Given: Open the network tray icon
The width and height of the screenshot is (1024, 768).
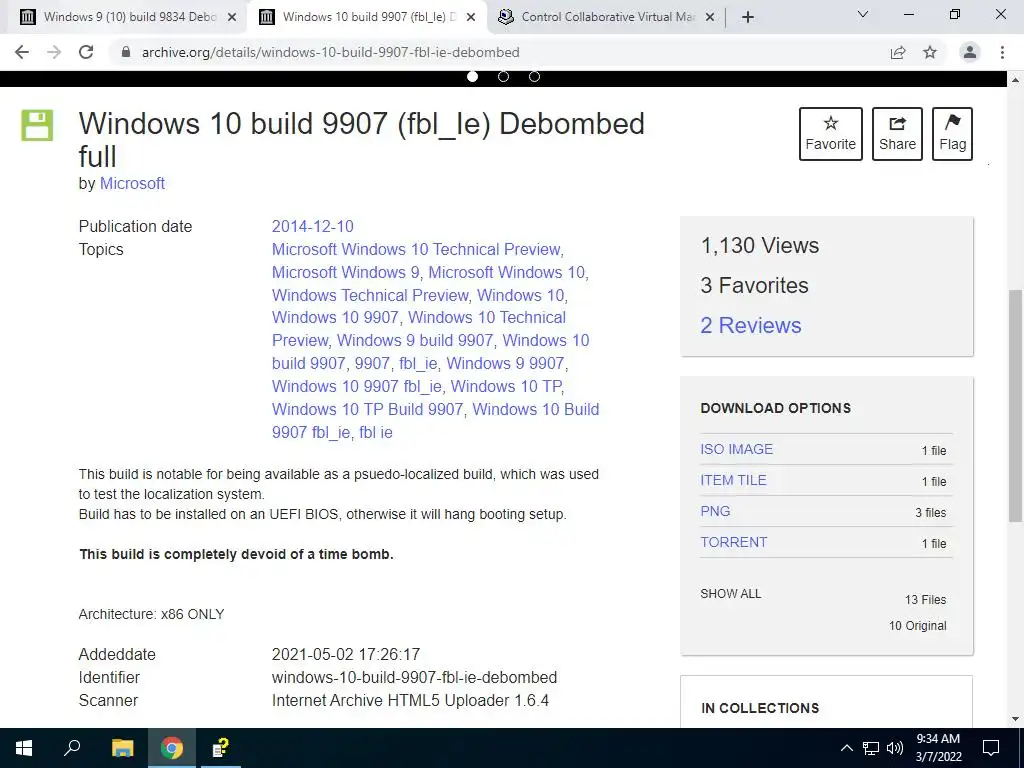Looking at the screenshot, I should (871, 748).
